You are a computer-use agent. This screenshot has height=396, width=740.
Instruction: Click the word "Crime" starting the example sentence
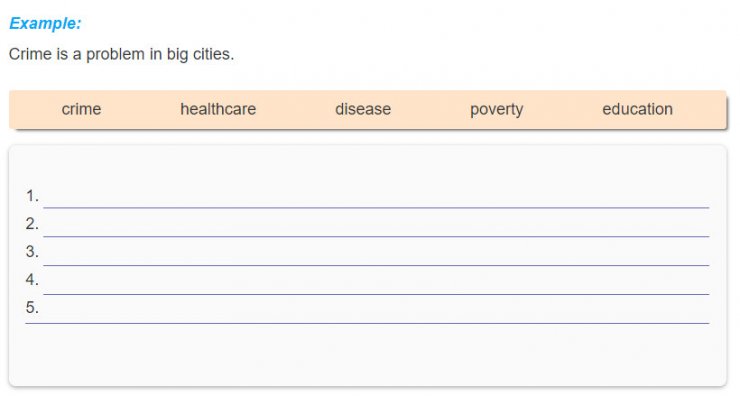click(30, 54)
